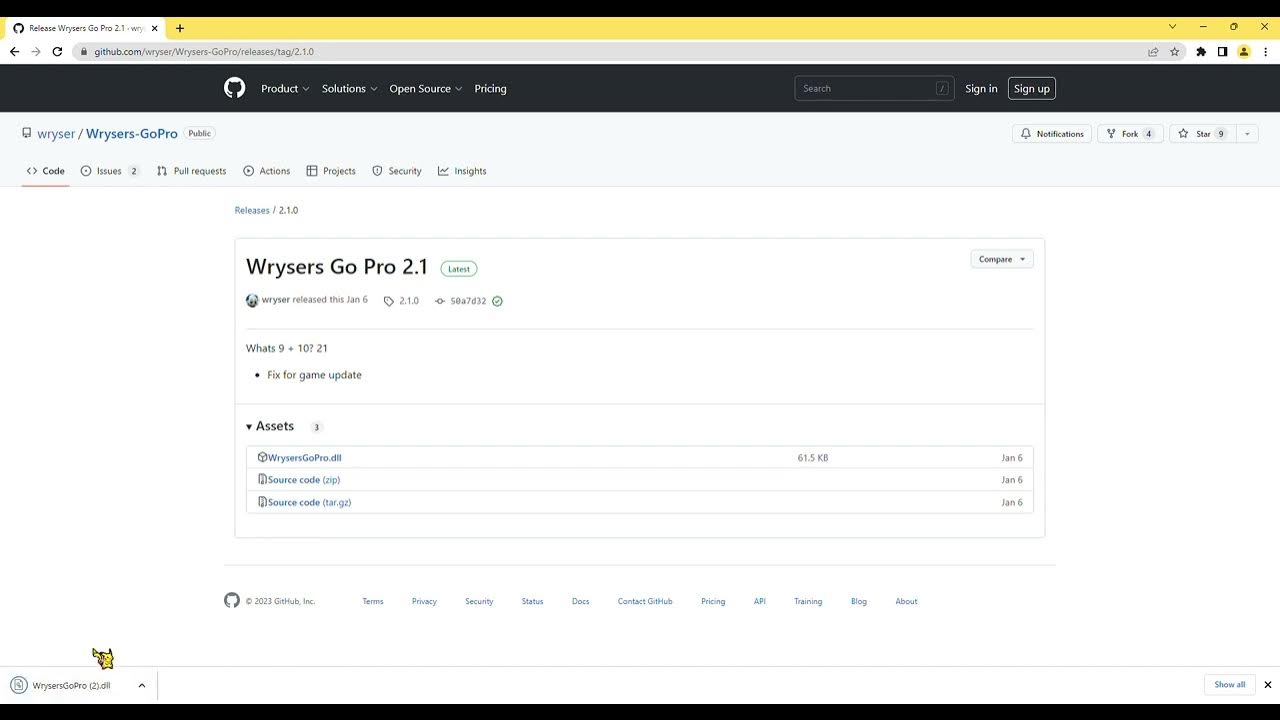Viewport: 1280px width, 720px height.
Task: Click the Notifications button
Action: pyautogui.click(x=1051, y=133)
